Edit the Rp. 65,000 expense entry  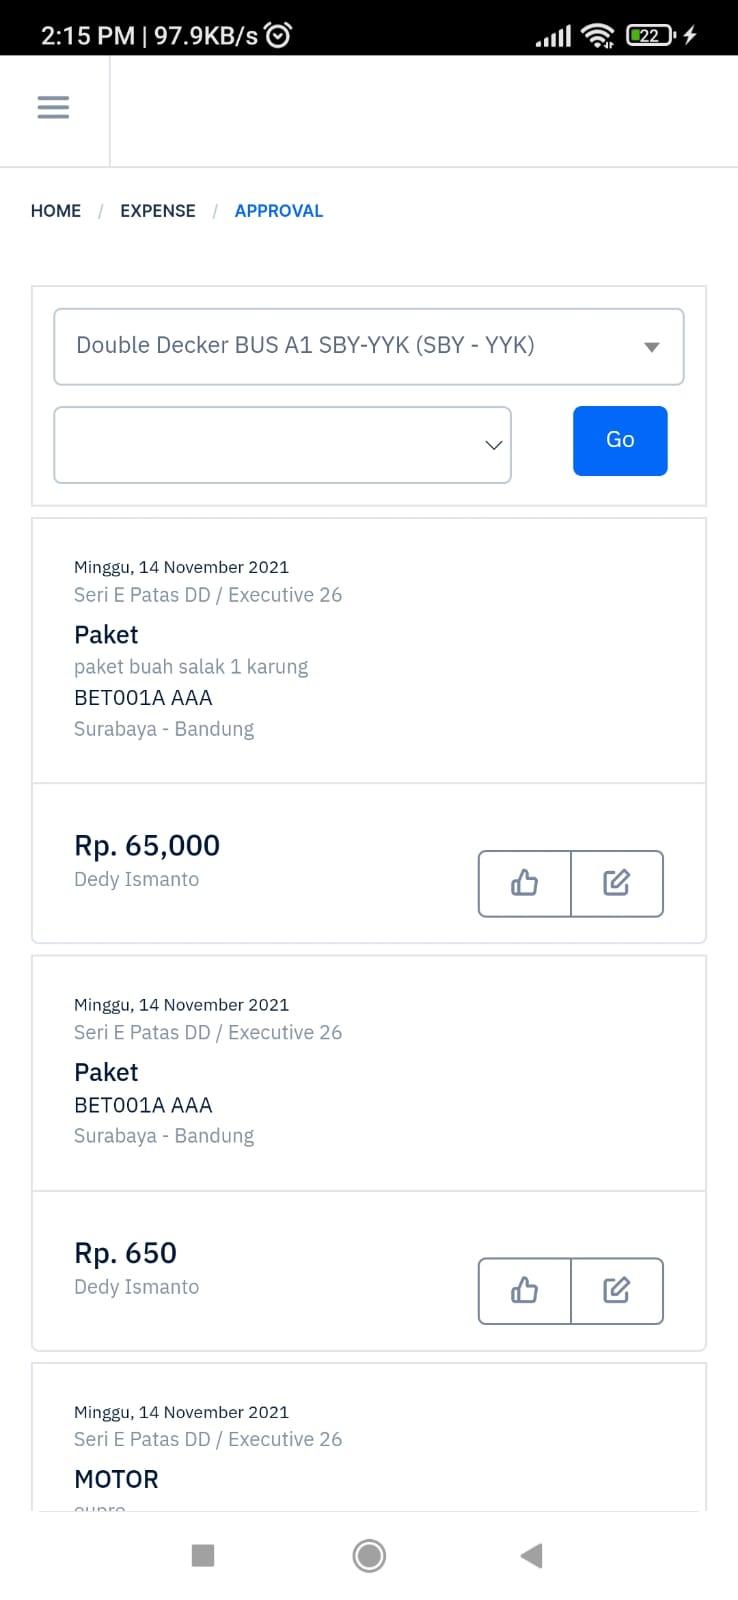pos(617,883)
